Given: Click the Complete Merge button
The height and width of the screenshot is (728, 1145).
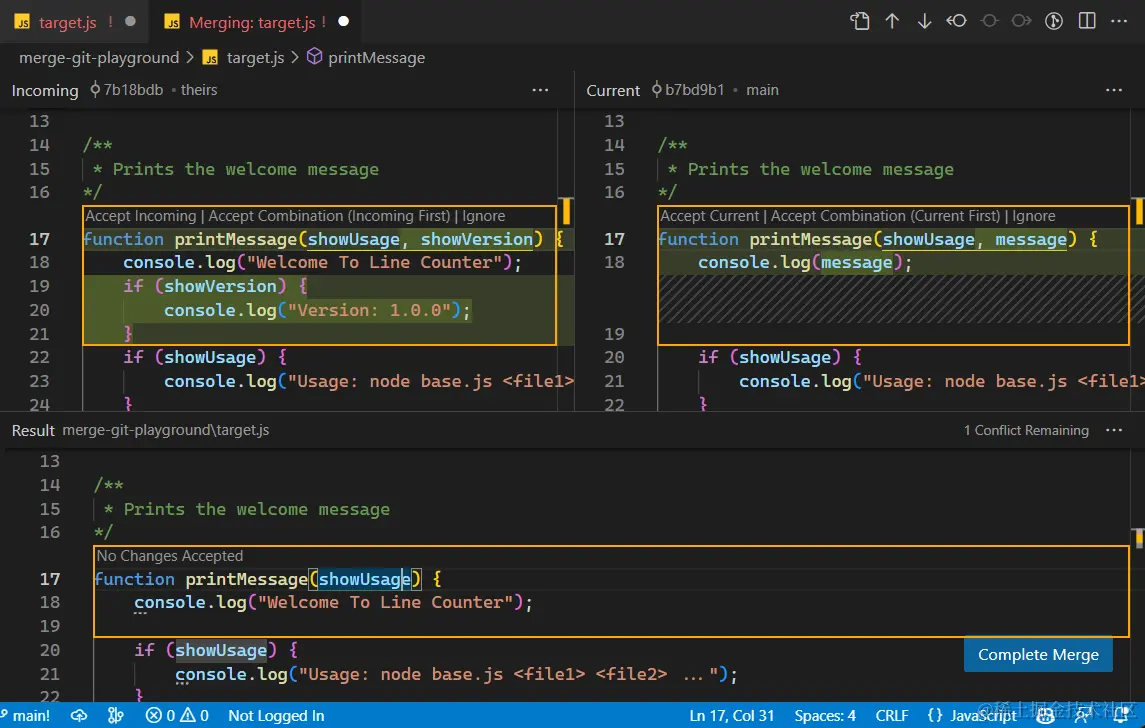Looking at the screenshot, I should (1038, 655).
